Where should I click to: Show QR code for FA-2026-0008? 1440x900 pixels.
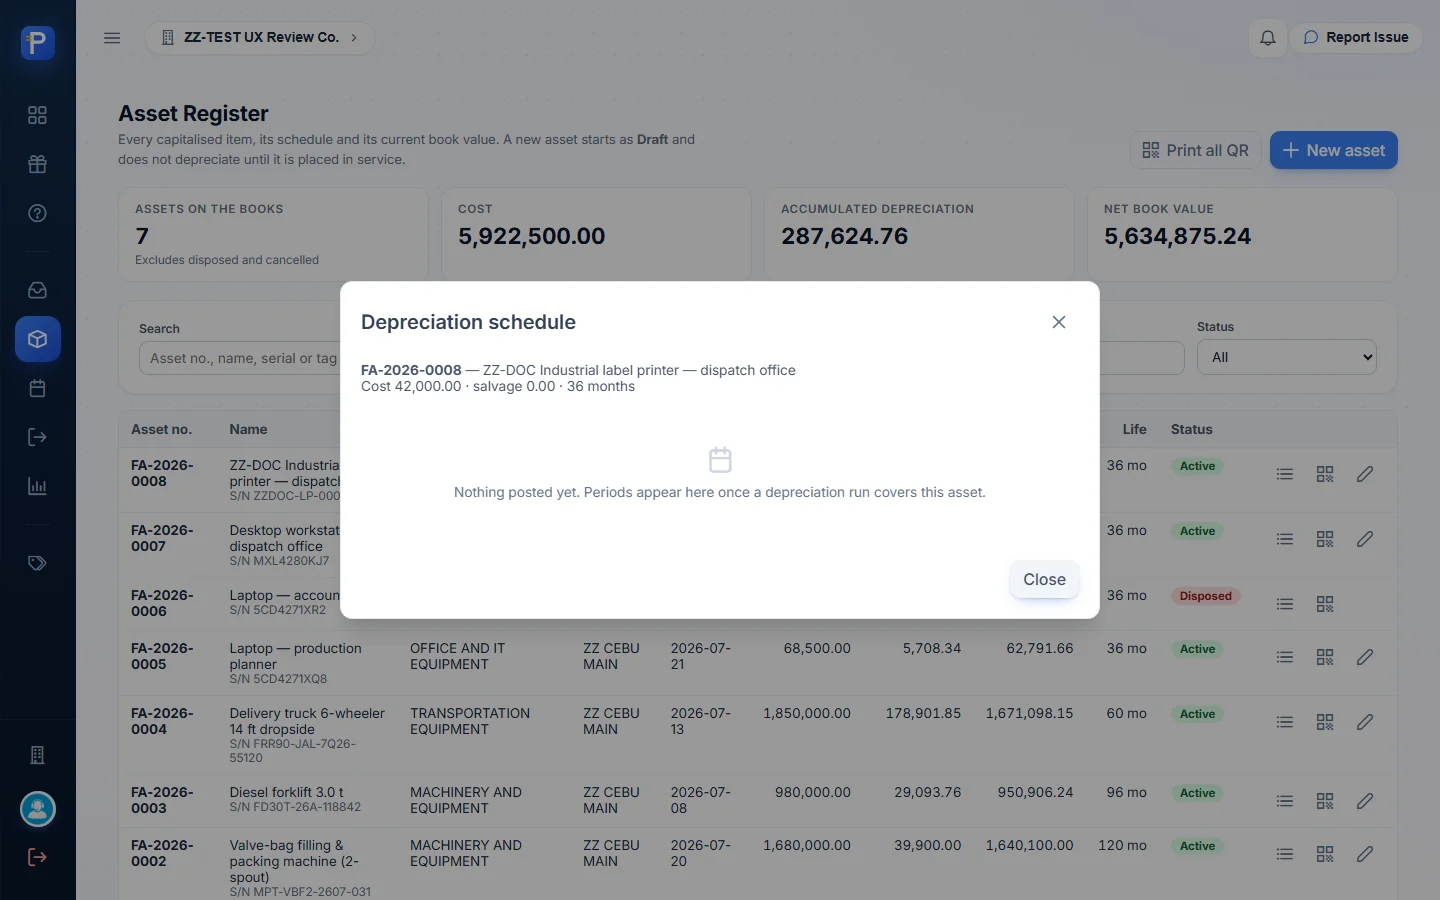click(1325, 474)
